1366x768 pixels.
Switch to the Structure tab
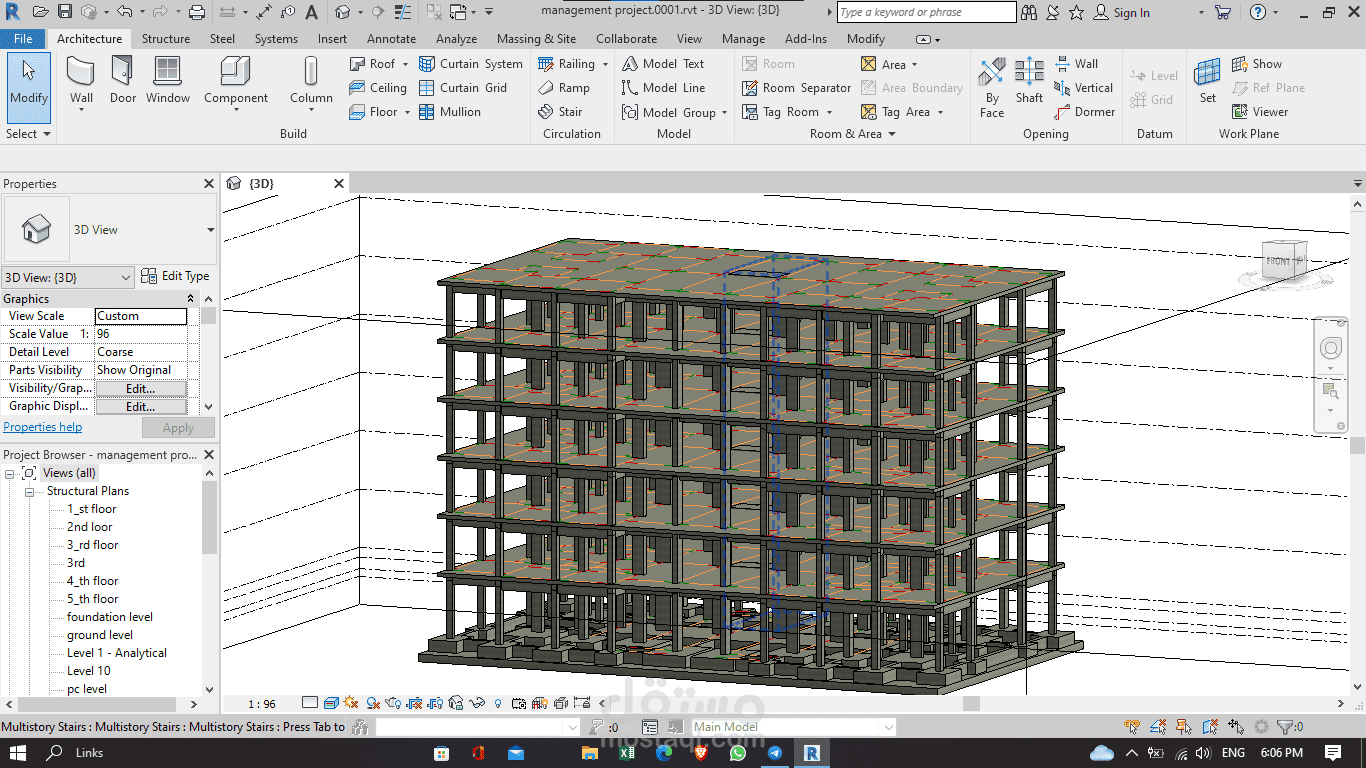pos(166,39)
